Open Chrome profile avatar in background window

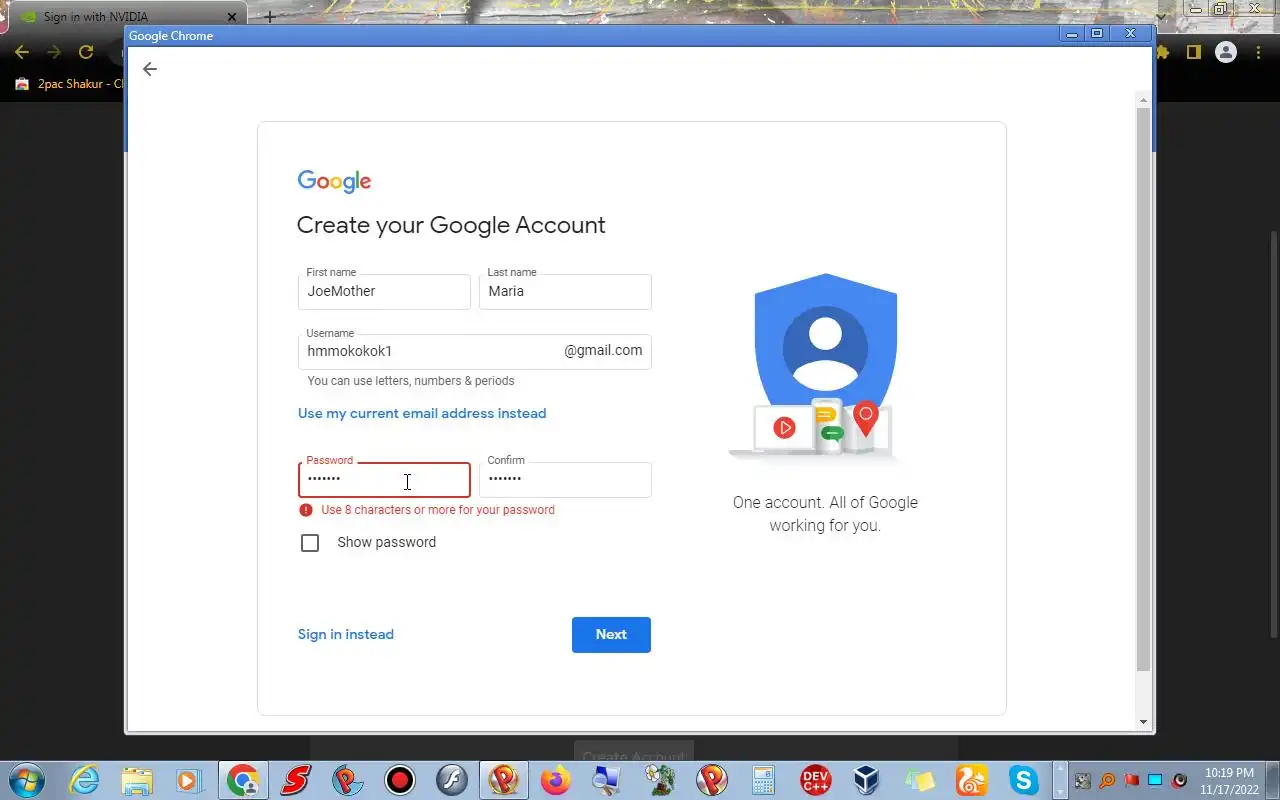1226,52
